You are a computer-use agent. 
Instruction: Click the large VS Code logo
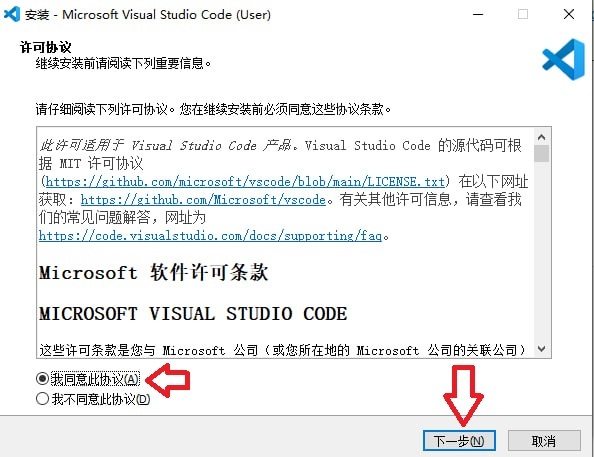pos(563,59)
